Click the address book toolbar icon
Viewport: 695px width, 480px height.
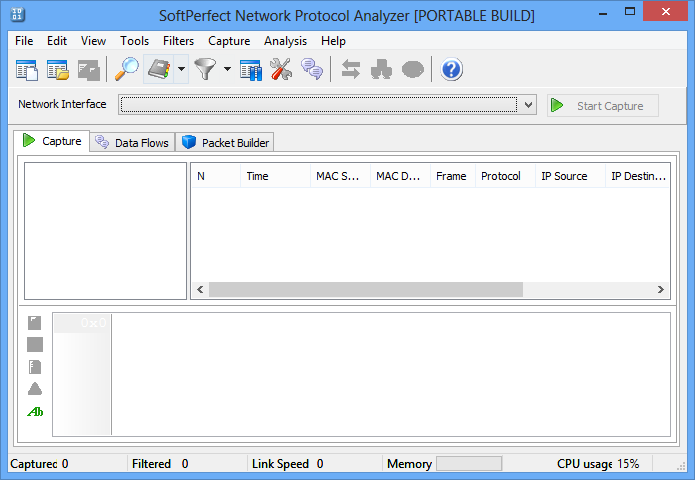[x=159, y=69]
